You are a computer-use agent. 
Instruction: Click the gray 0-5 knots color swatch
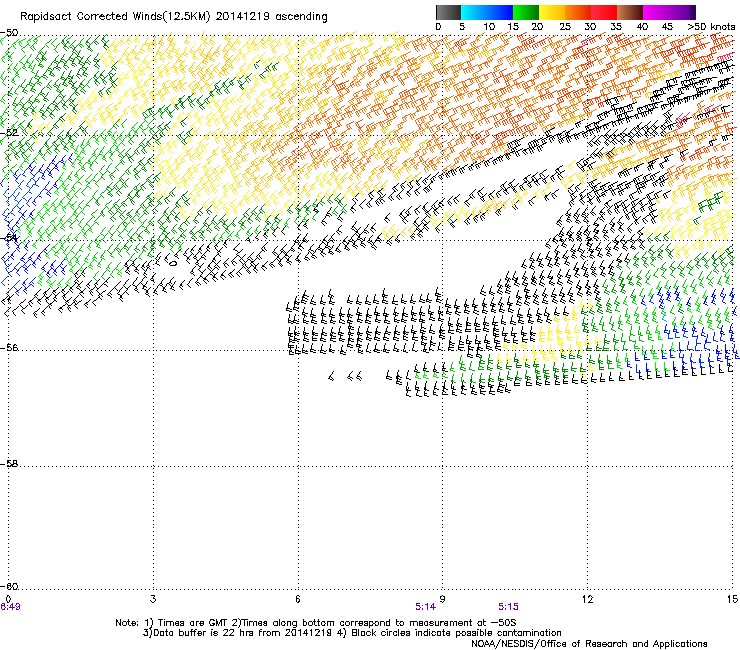coord(448,12)
